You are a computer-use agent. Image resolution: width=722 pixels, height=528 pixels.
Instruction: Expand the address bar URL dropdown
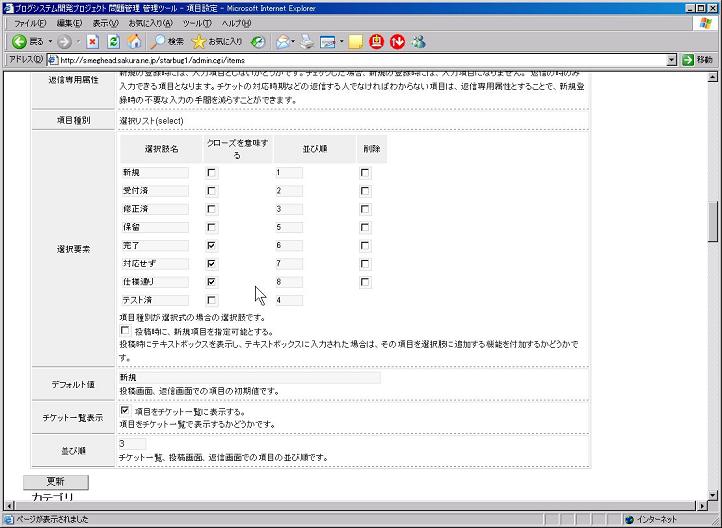click(672, 60)
